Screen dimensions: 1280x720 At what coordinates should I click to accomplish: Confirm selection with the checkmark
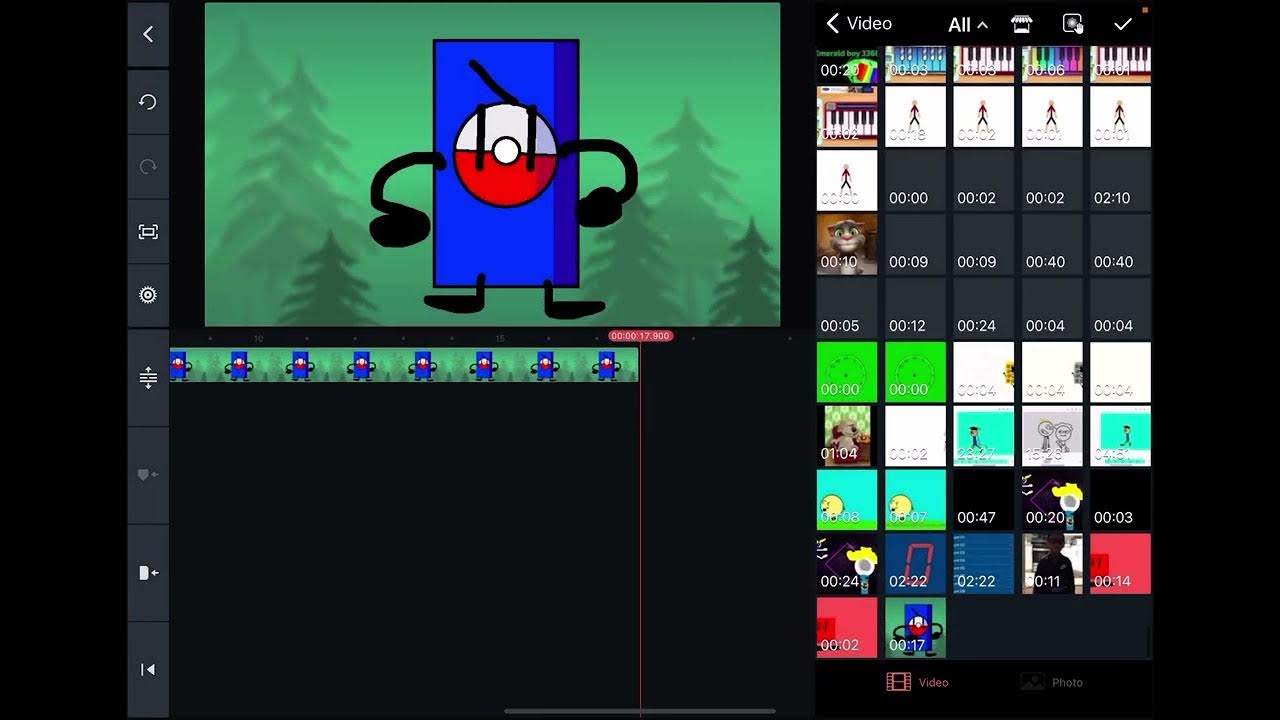click(x=1123, y=24)
